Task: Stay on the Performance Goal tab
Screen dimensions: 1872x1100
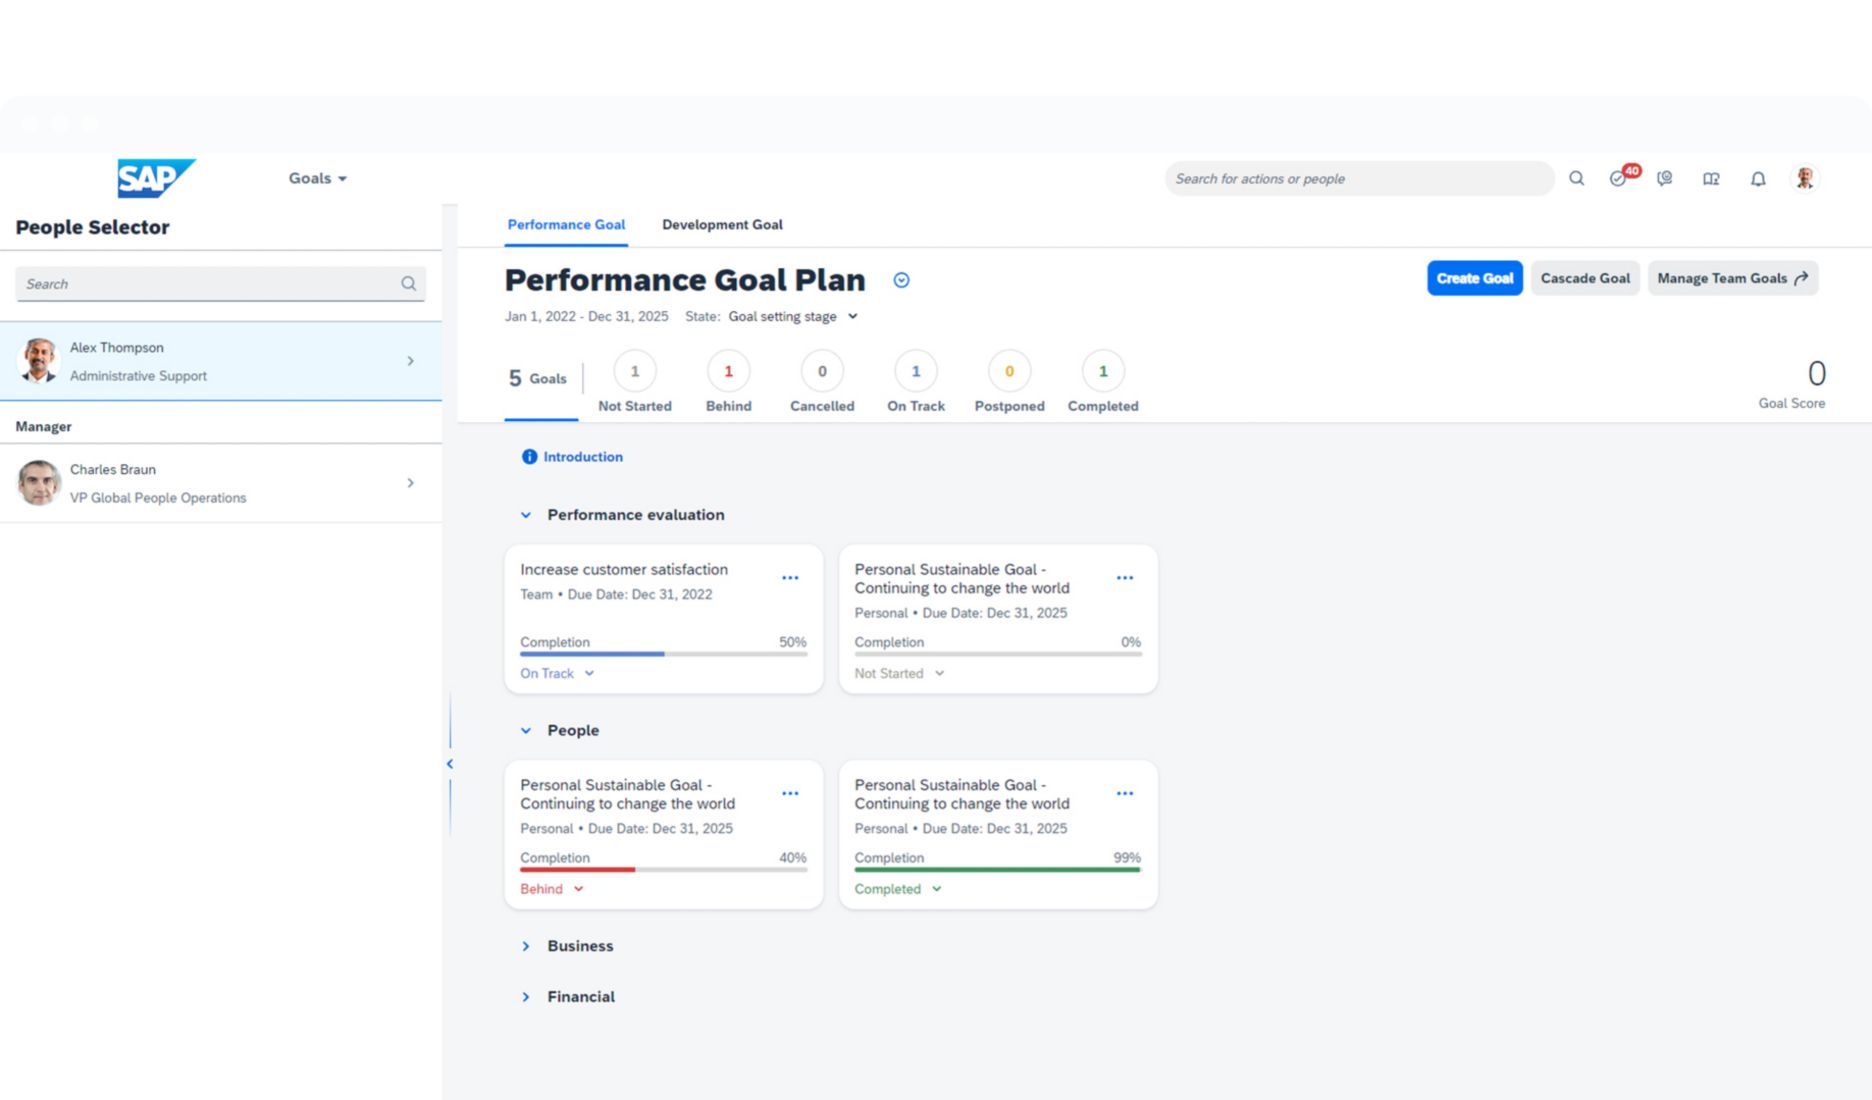Action: tap(566, 224)
